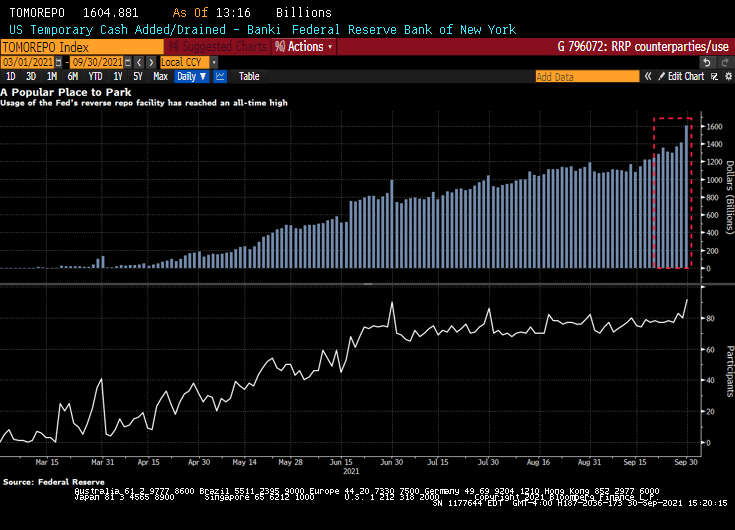Select the YTD time range
Screen dimensions: 735x530
coord(95,76)
